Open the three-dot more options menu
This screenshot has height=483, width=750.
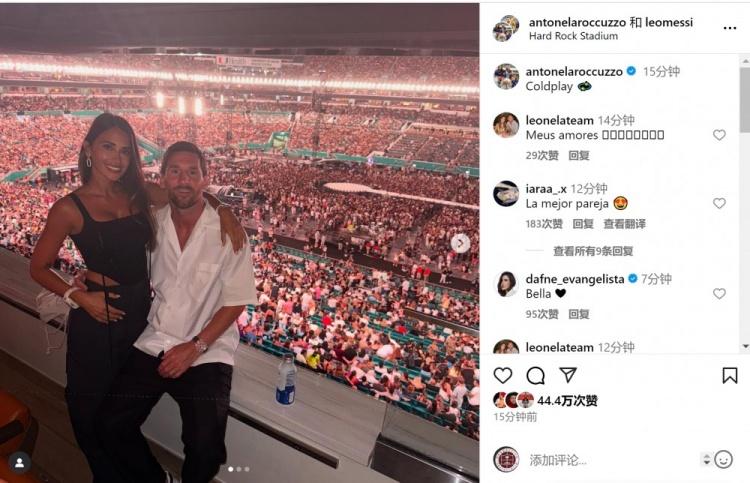(730, 28)
